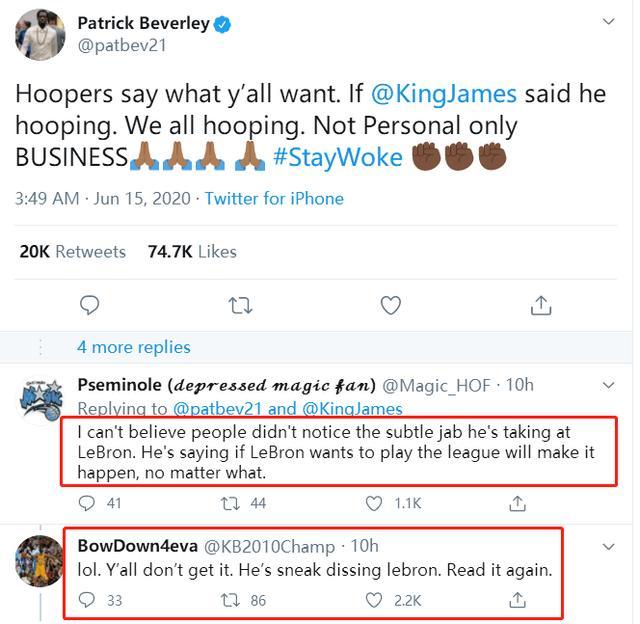View the 20K Retweets list

(x=73, y=251)
